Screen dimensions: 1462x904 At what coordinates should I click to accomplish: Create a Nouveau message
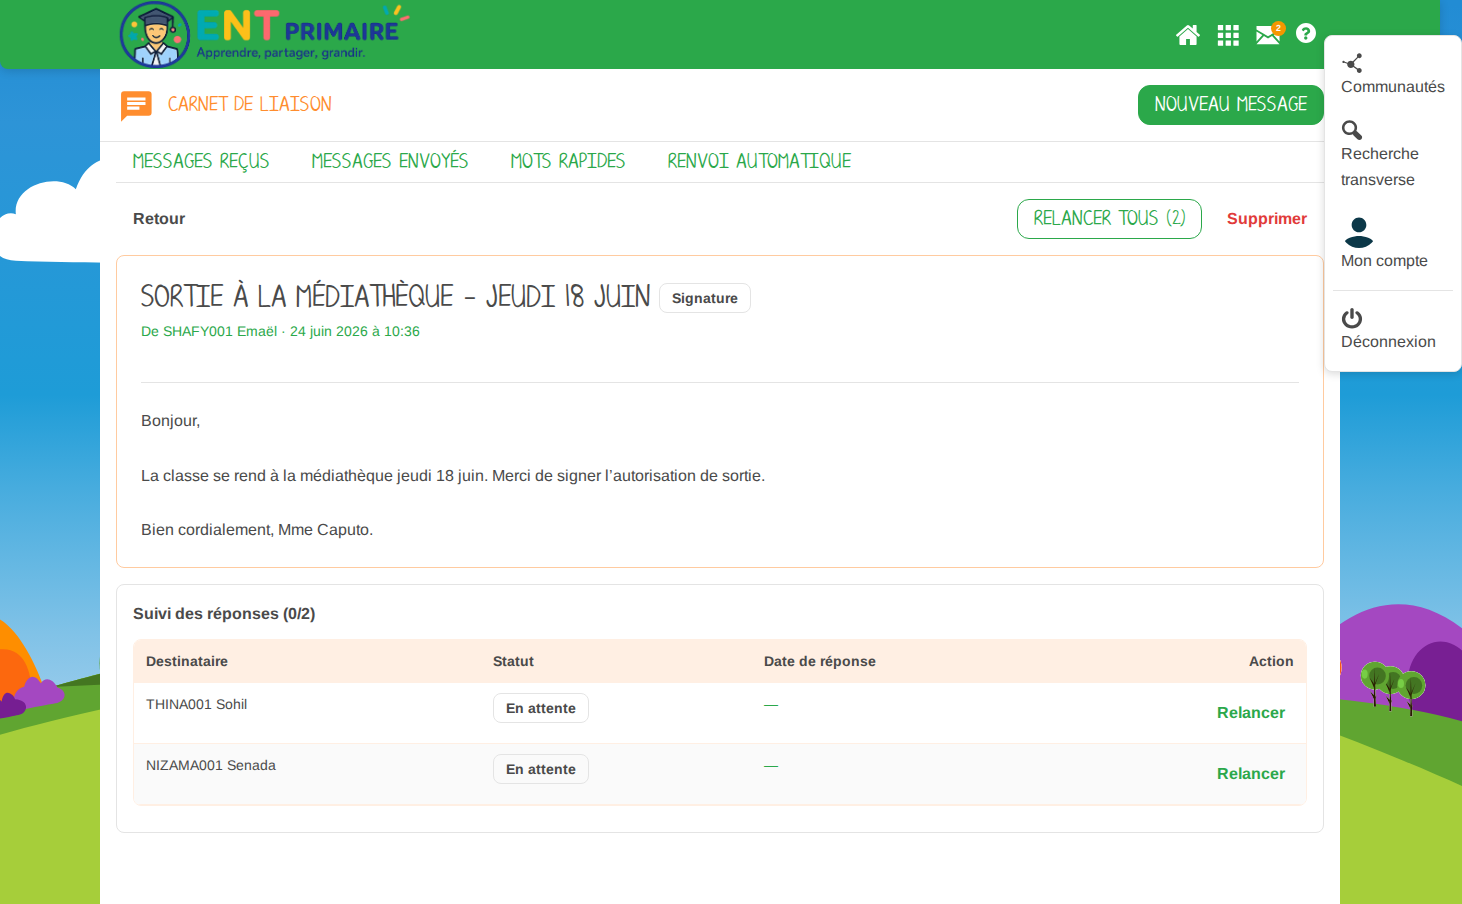pos(1231,105)
